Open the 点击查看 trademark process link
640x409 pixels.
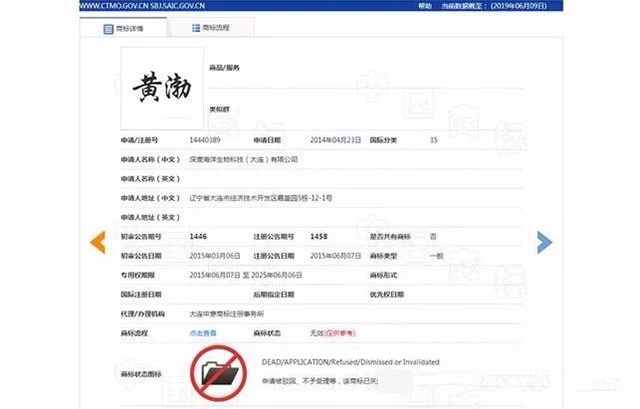click(x=203, y=333)
